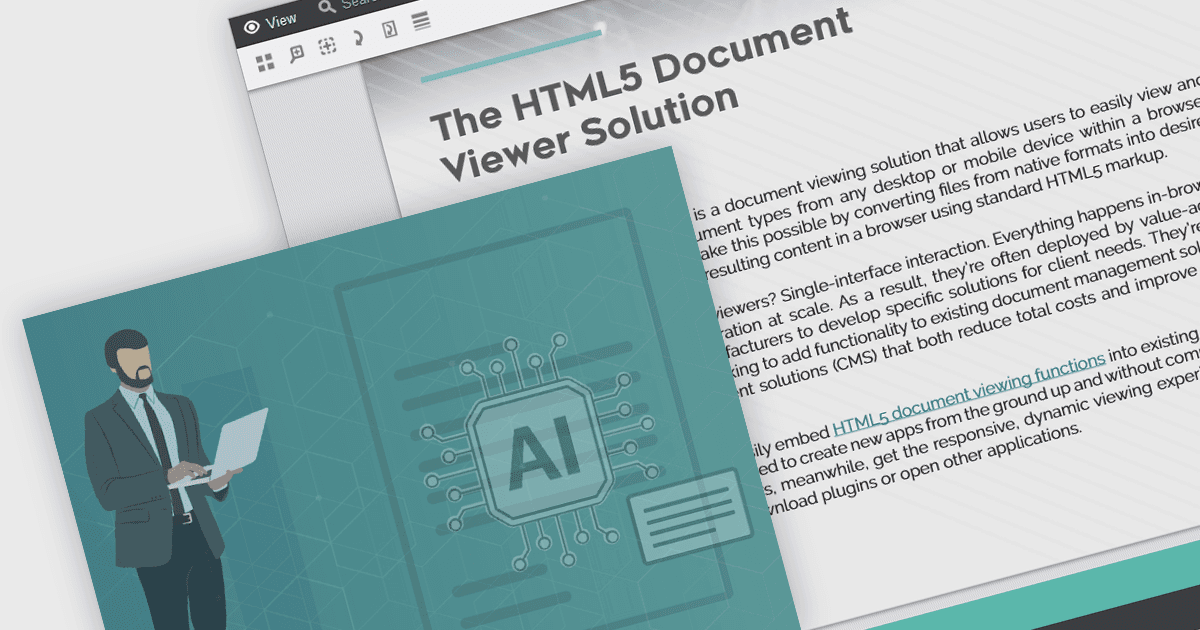Click the horizontal lines view mode icon
Viewport: 1200px width, 630px height.
coord(421,21)
